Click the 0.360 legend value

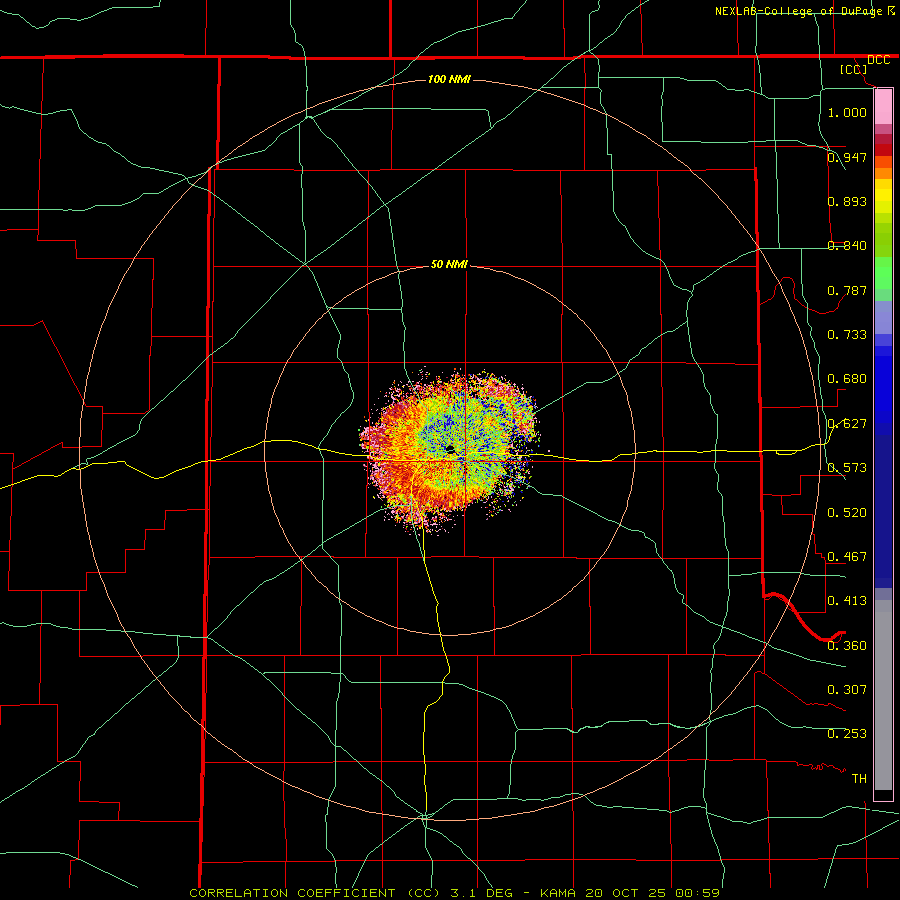tap(847, 645)
